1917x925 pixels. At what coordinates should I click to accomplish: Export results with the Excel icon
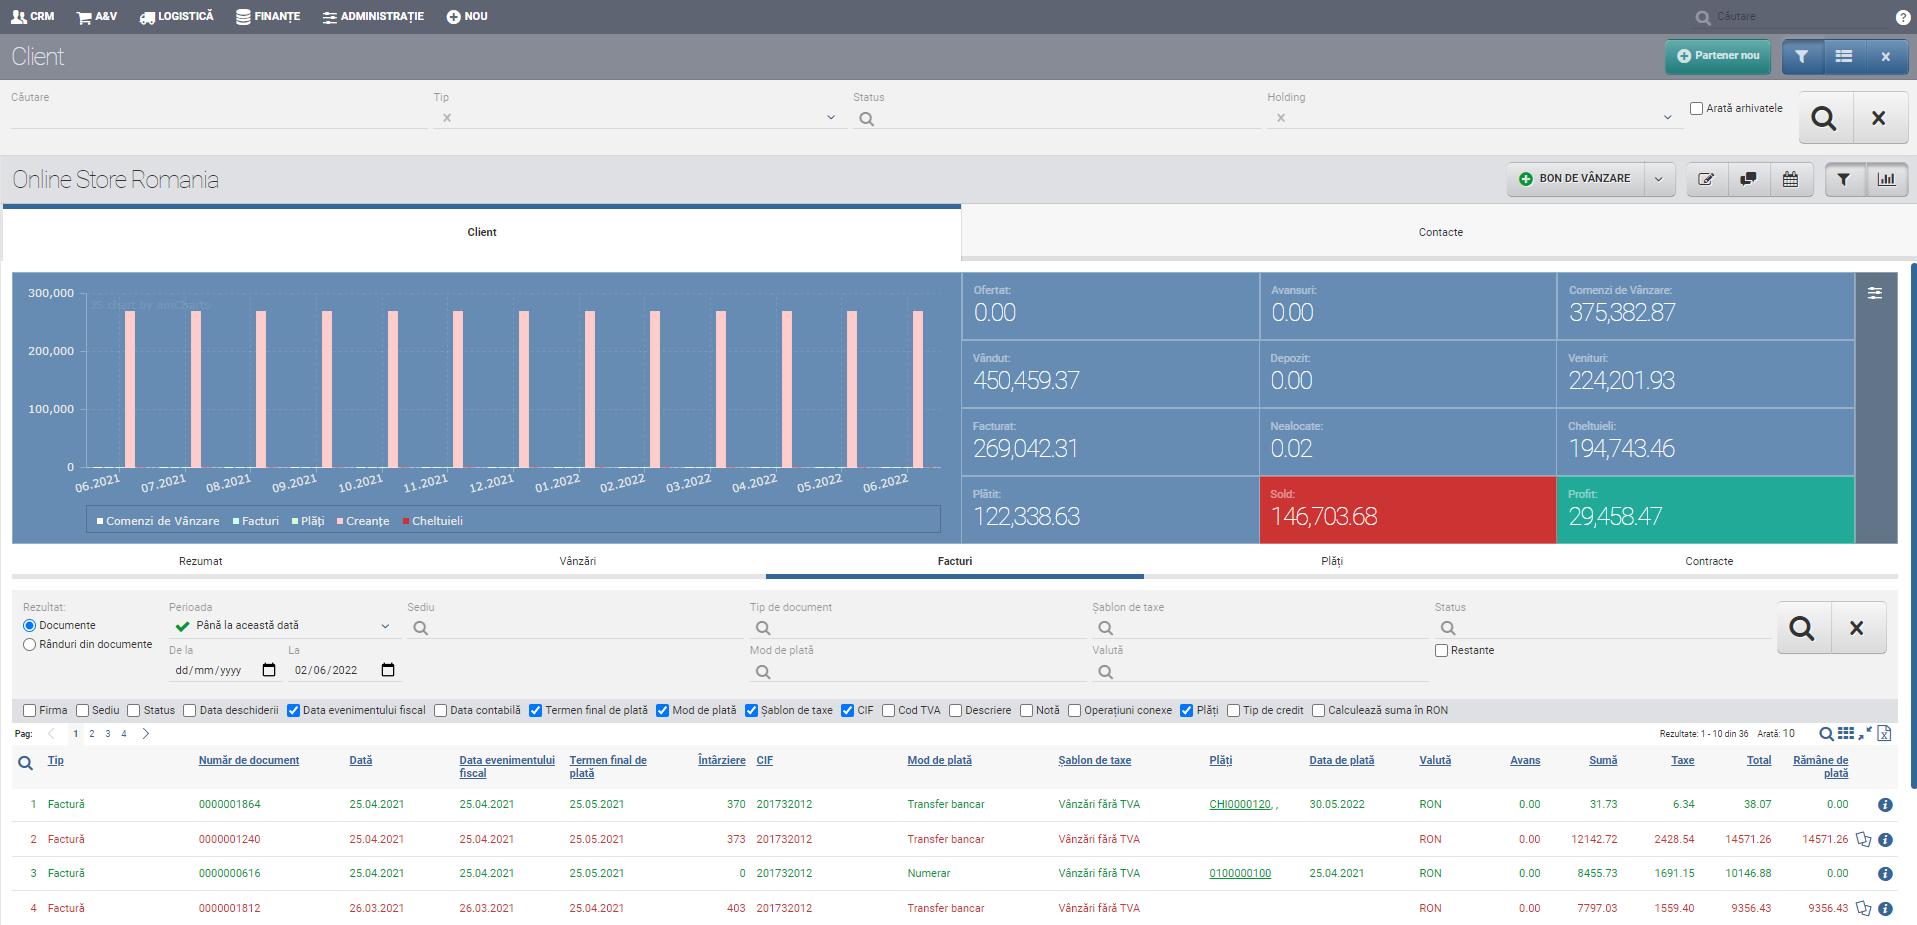click(x=1884, y=734)
